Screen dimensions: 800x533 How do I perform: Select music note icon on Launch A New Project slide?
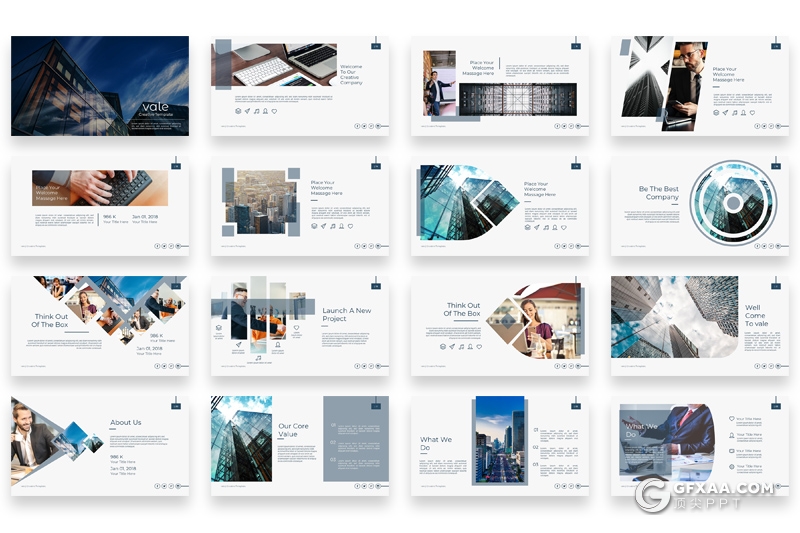(258, 357)
